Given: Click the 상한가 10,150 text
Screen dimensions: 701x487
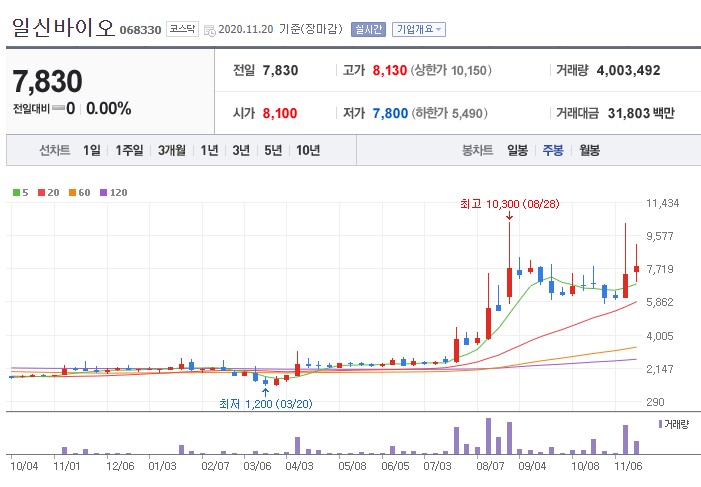Looking at the screenshot, I should click(451, 70).
